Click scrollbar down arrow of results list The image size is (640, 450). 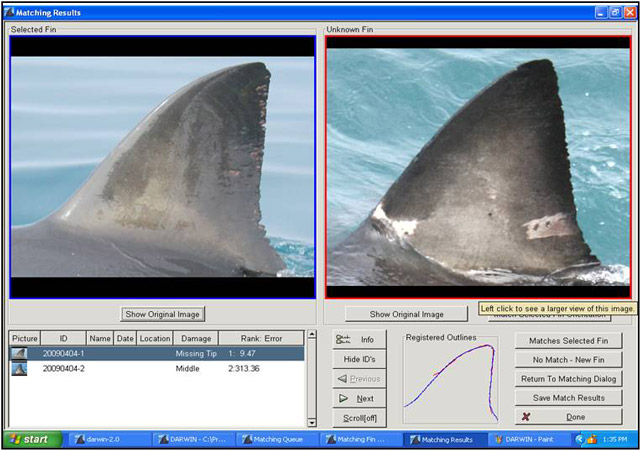click(311, 421)
